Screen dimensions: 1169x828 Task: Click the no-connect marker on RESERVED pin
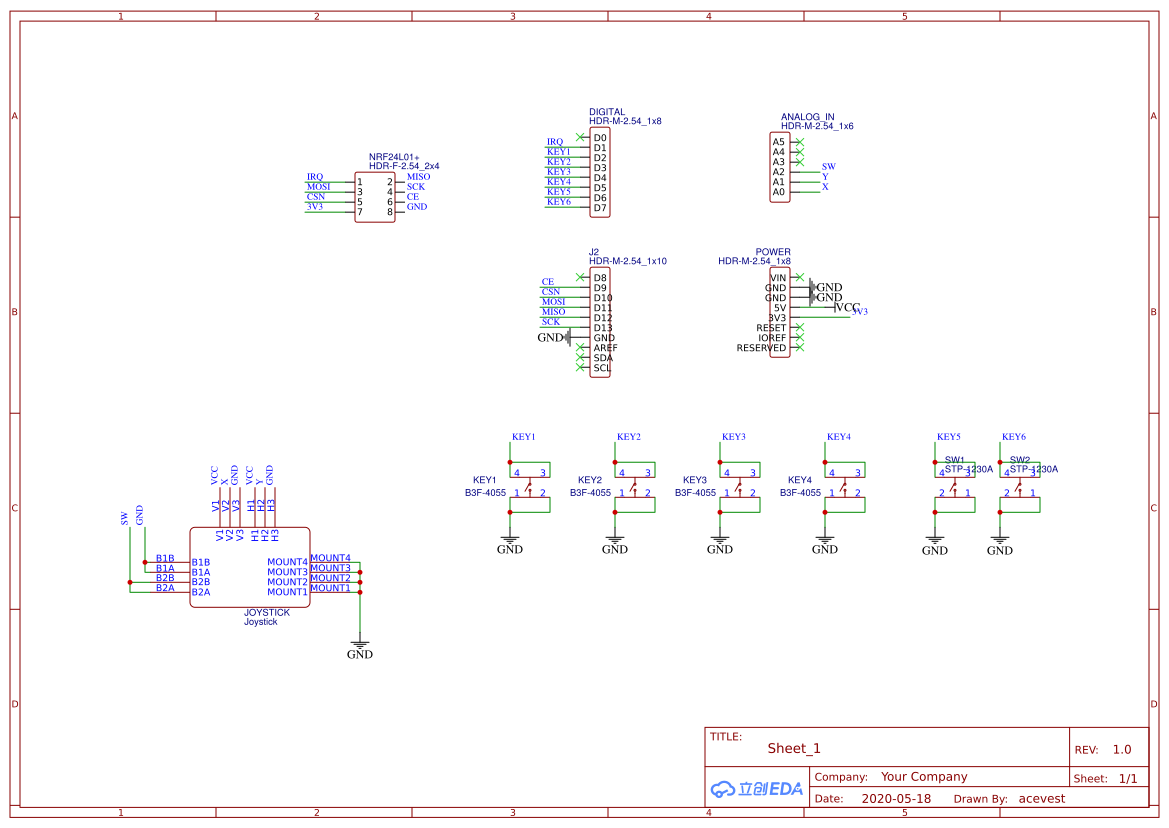click(x=800, y=347)
